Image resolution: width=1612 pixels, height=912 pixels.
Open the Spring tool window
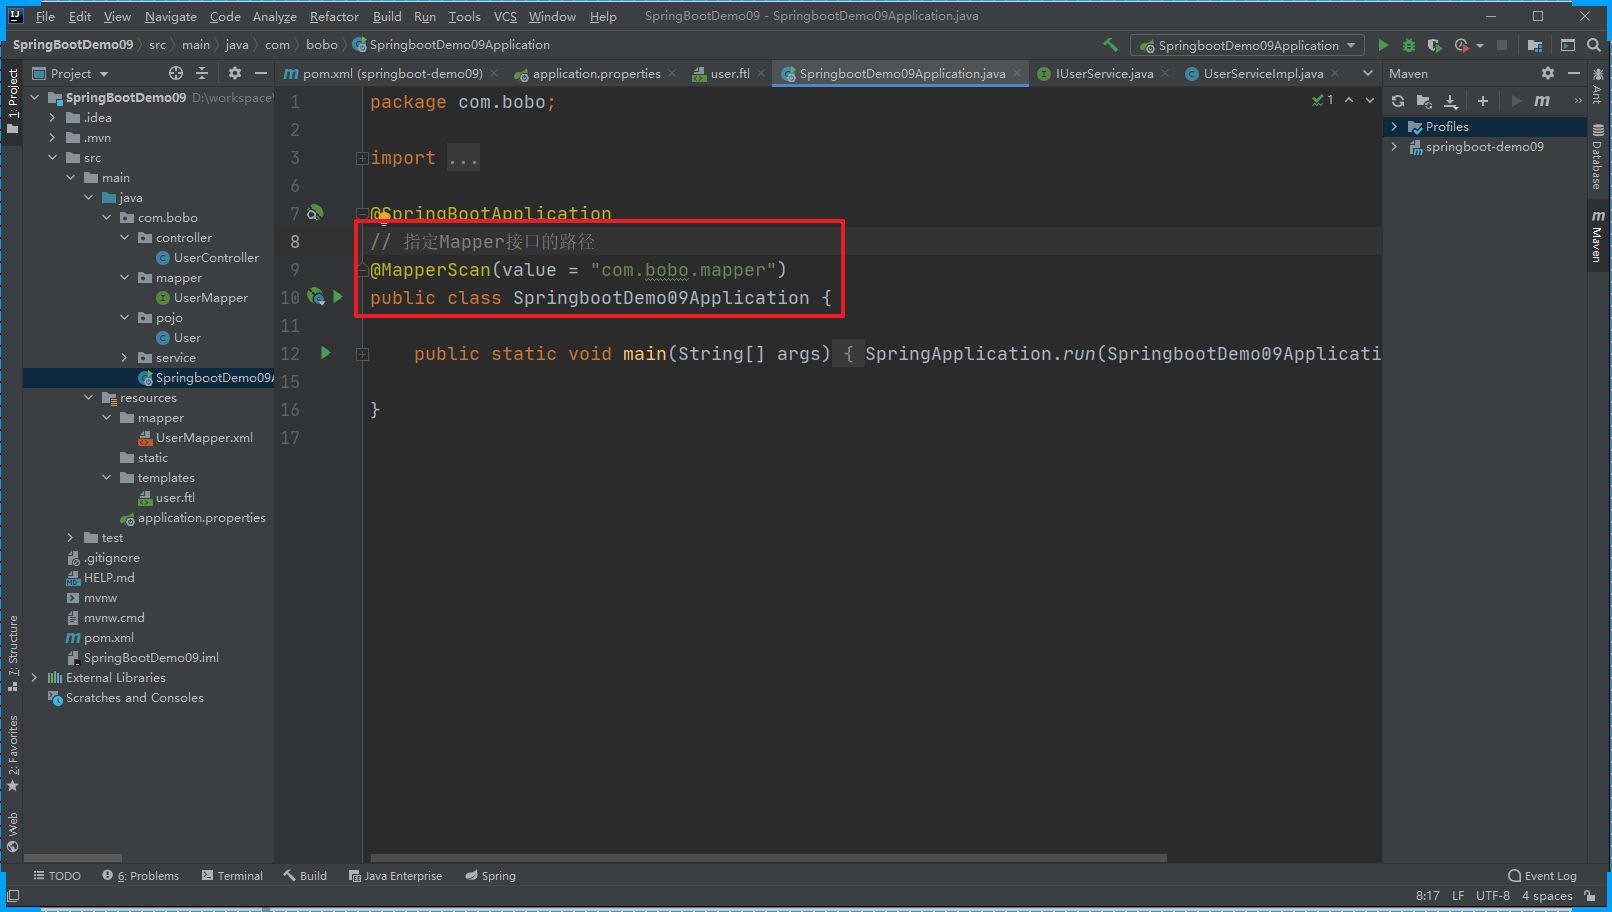coord(490,876)
